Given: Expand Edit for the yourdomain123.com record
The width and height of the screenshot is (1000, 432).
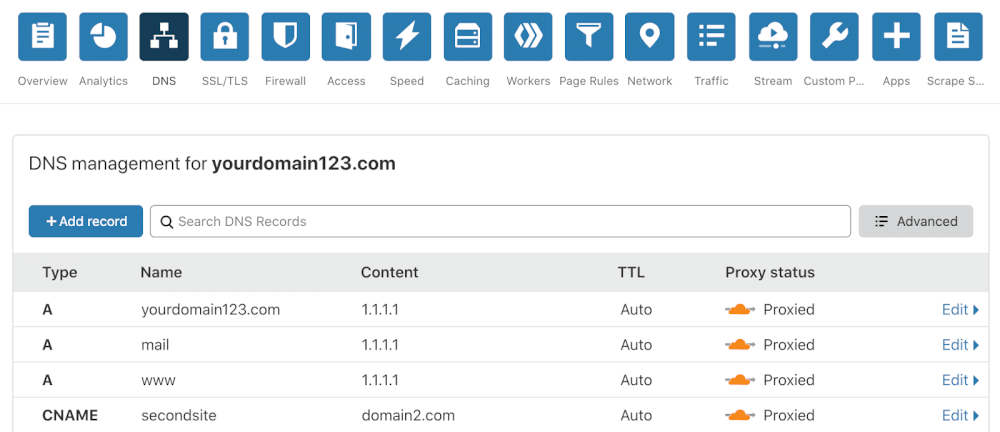Looking at the screenshot, I should [960, 310].
